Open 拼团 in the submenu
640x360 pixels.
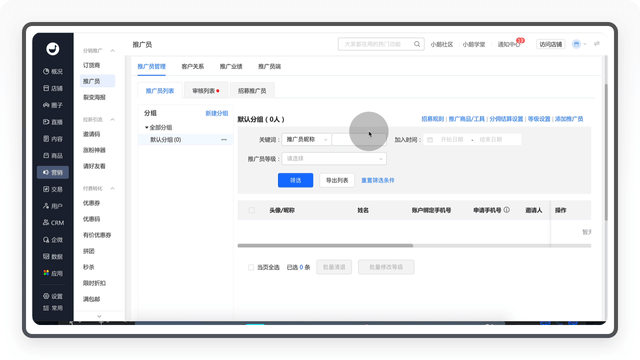coord(89,251)
